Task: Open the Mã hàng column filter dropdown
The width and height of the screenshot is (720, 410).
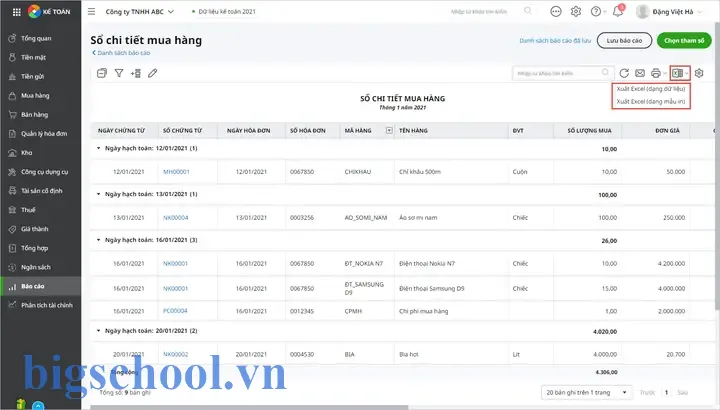Action: click(389, 130)
